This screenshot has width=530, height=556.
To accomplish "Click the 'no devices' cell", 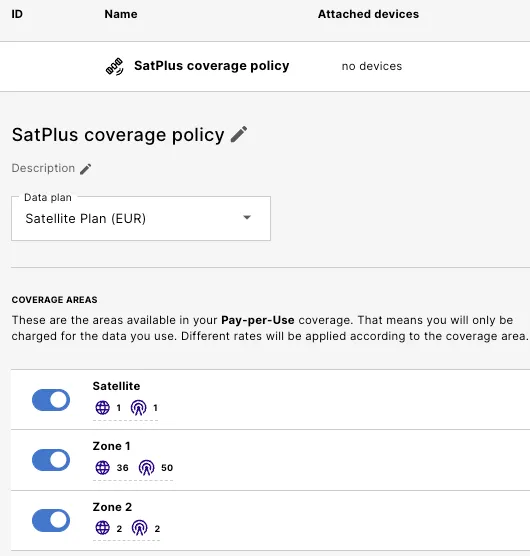I will pyautogui.click(x=372, y=66).
